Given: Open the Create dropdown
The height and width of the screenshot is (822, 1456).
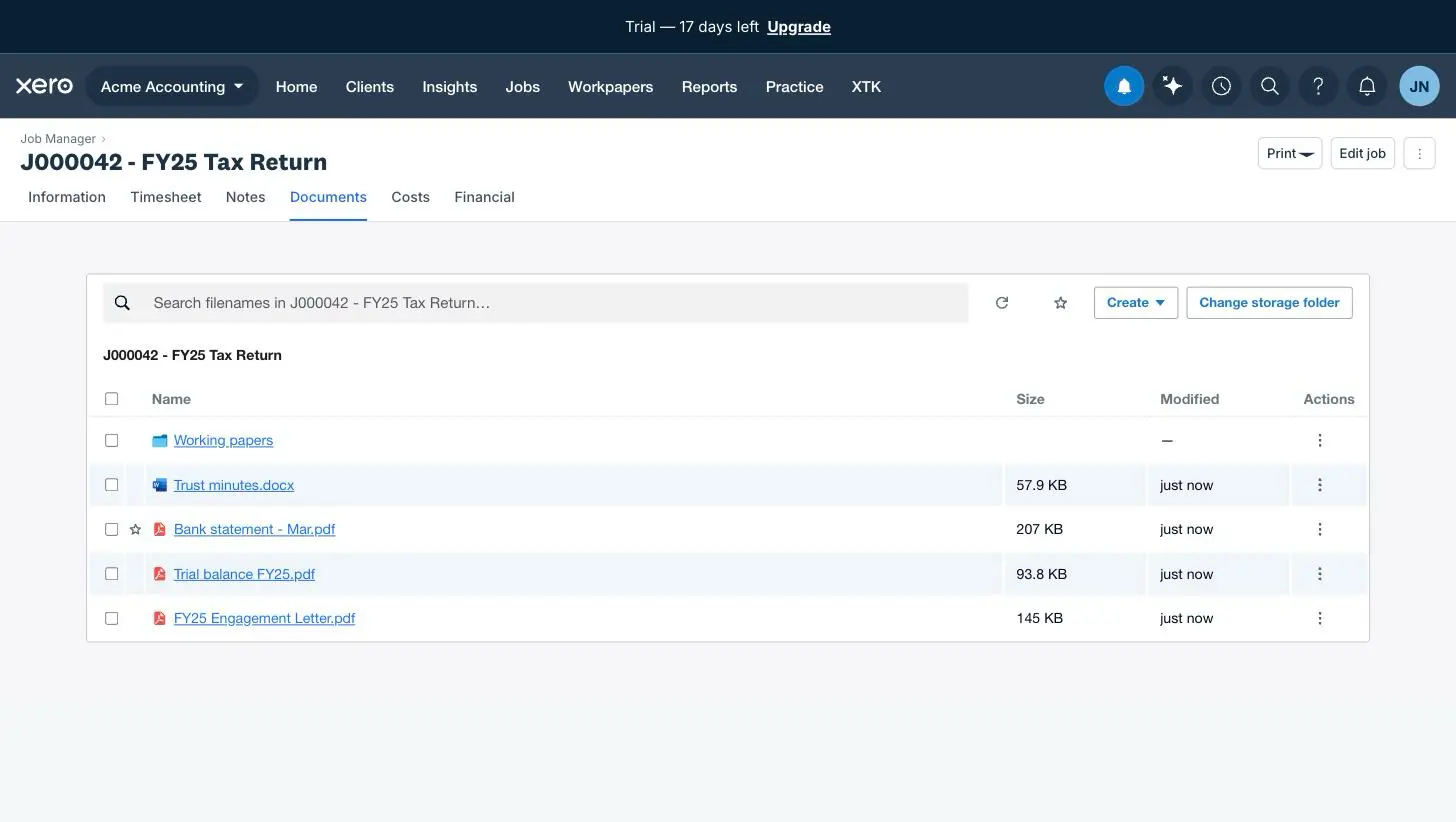Looking at the screenshot, I should (x=1136, y=303).
